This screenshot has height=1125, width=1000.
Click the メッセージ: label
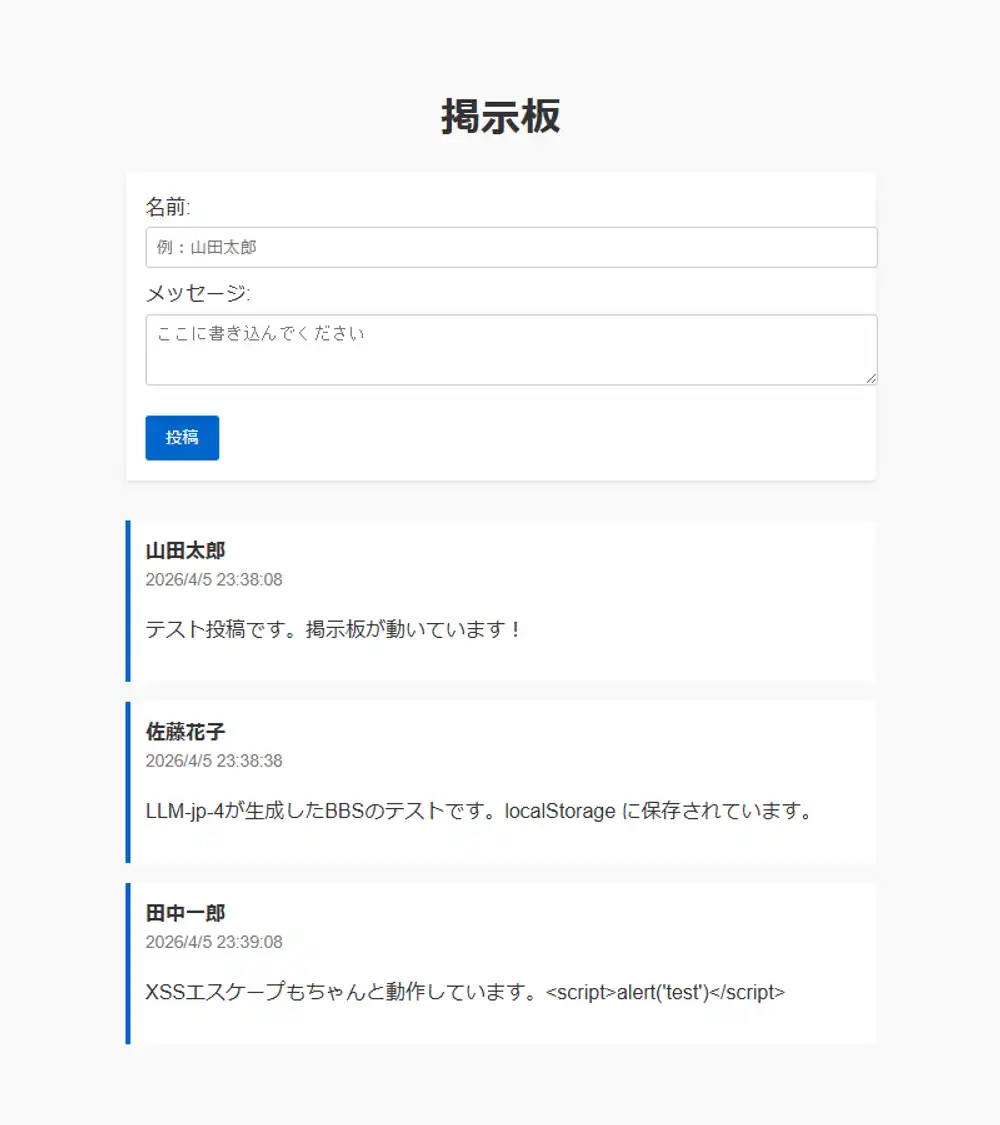point(198,293)
